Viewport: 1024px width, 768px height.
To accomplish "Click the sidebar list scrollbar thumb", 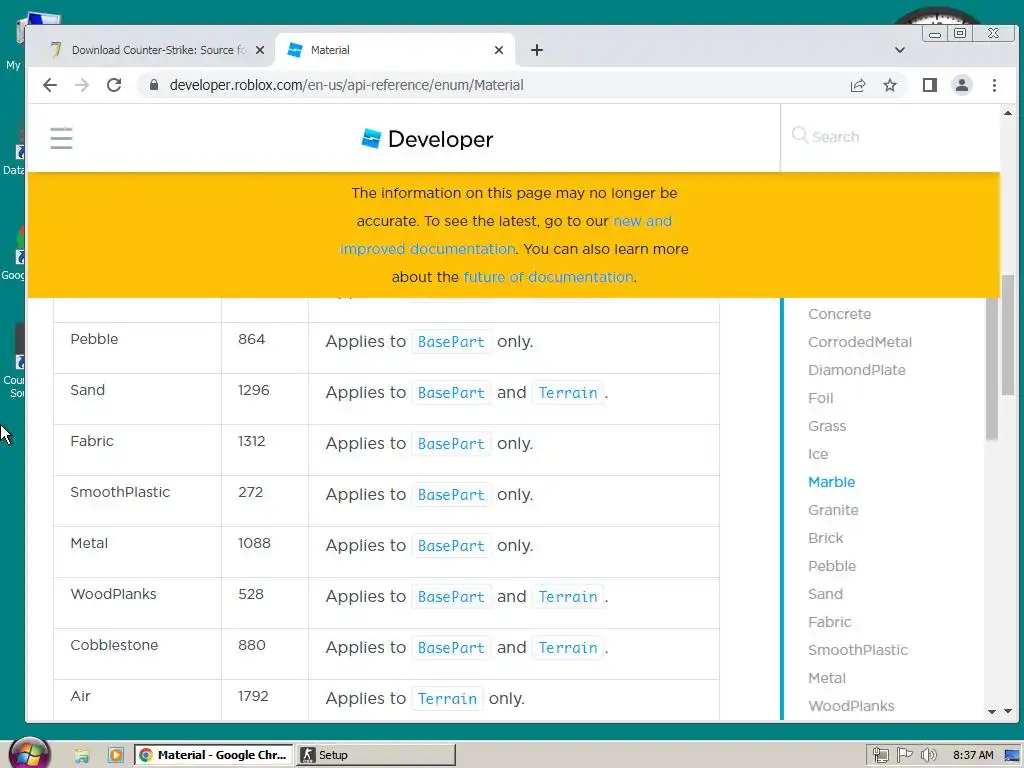I will pos(991,369).
